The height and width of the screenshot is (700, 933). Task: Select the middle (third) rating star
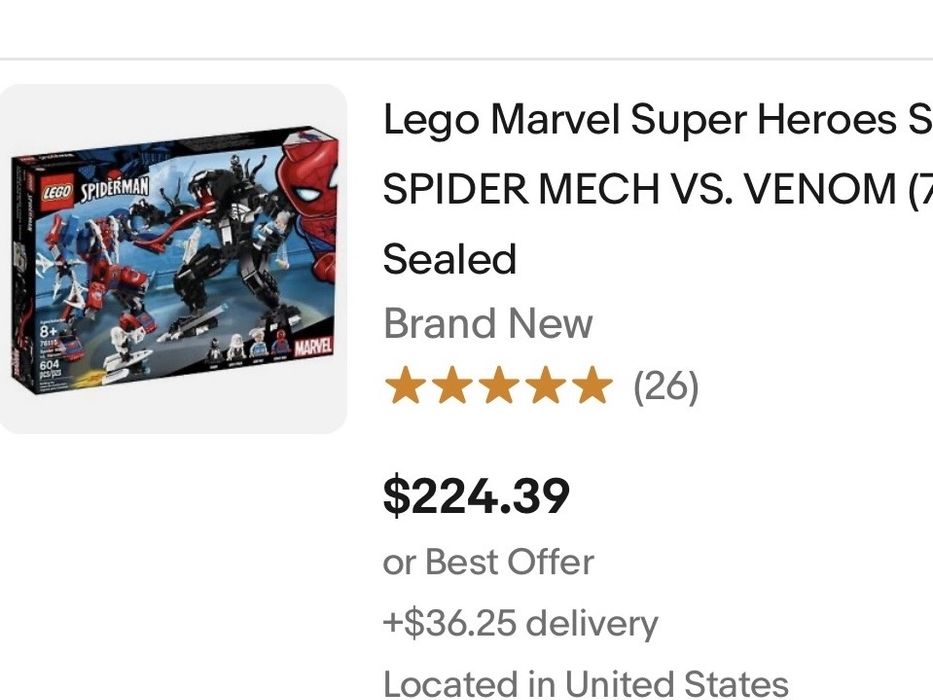[x=497, y=385]
